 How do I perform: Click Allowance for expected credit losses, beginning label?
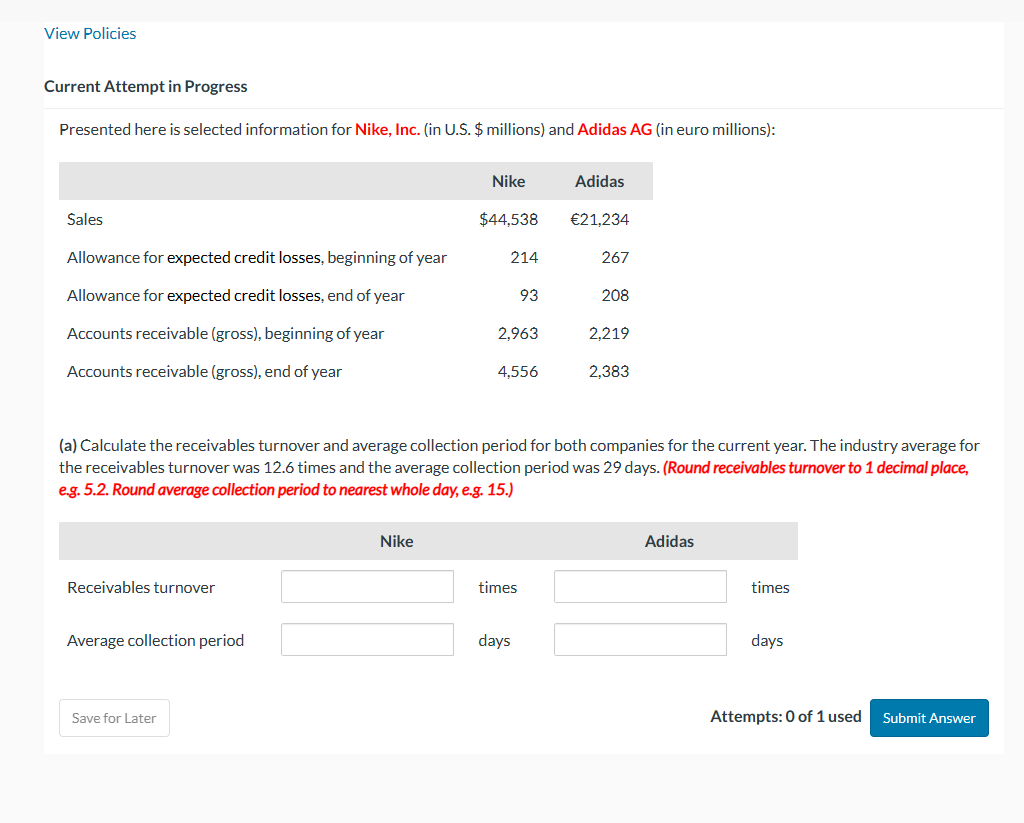257,257
